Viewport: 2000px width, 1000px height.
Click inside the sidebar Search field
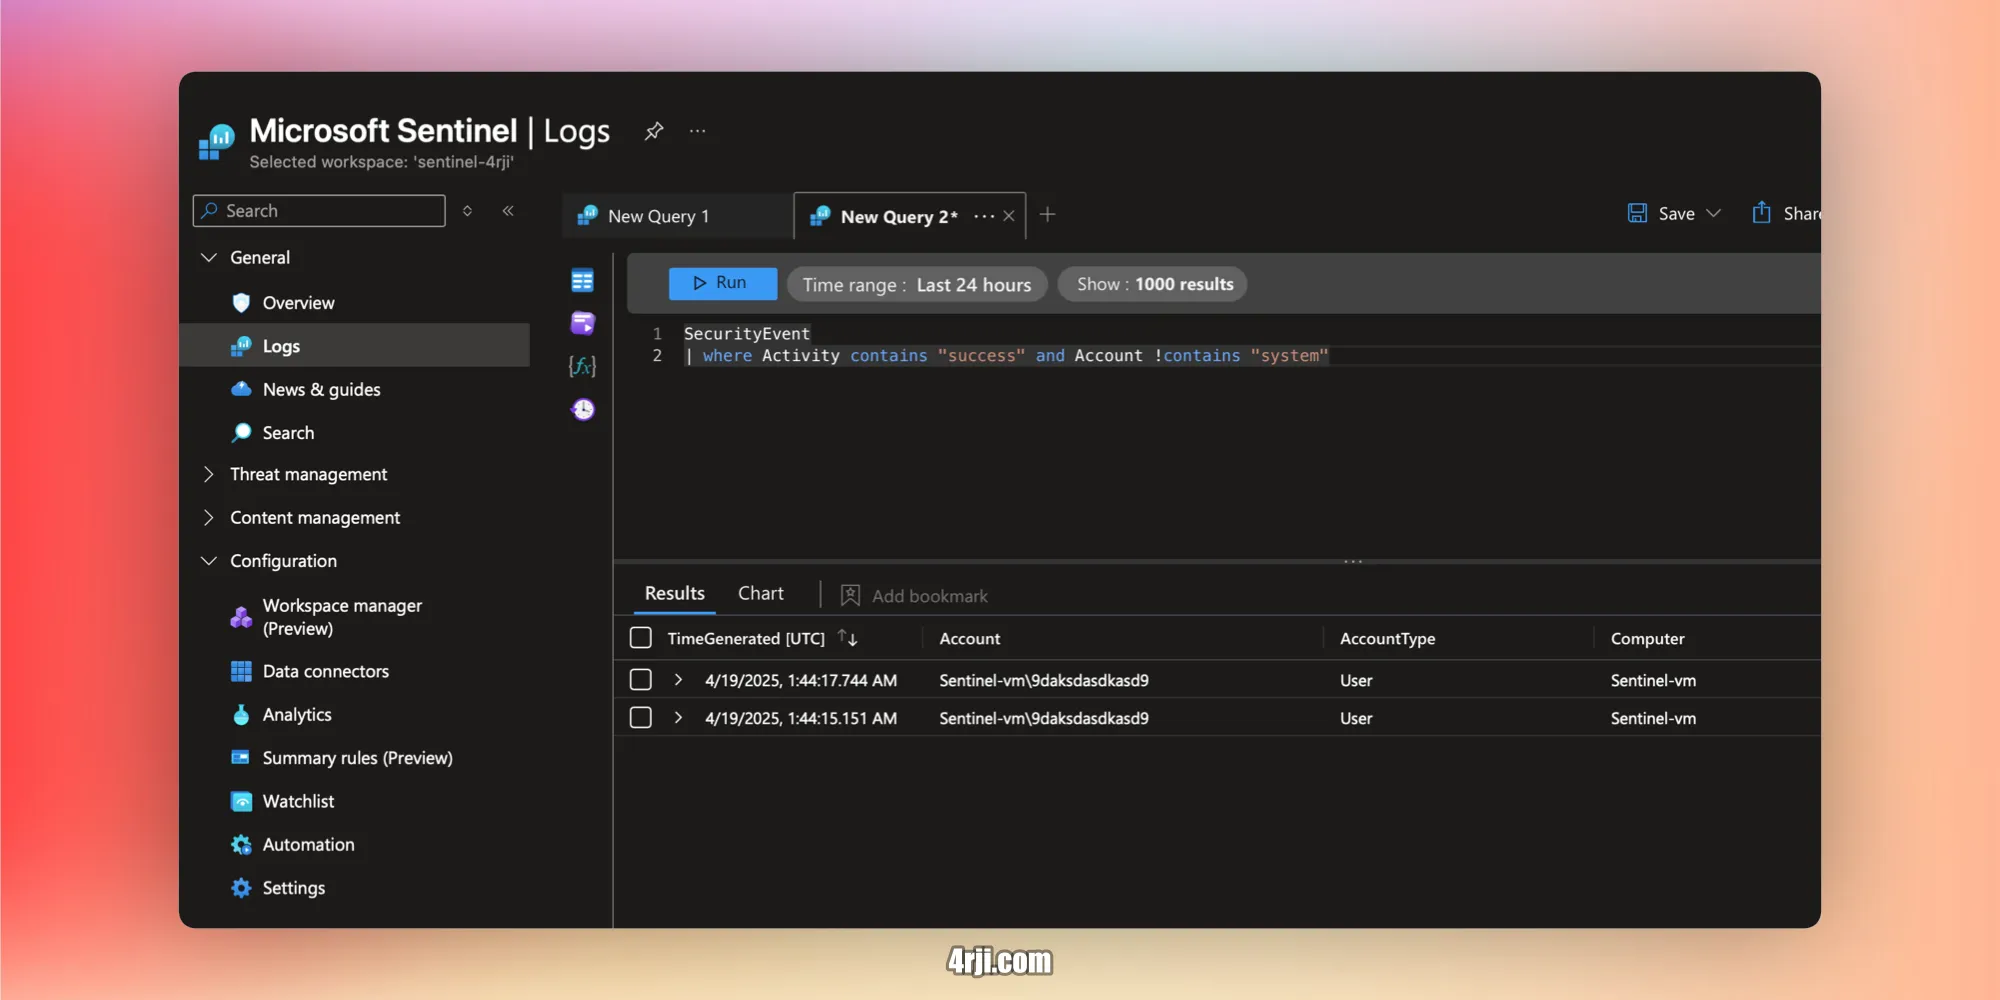click(318, 210)
